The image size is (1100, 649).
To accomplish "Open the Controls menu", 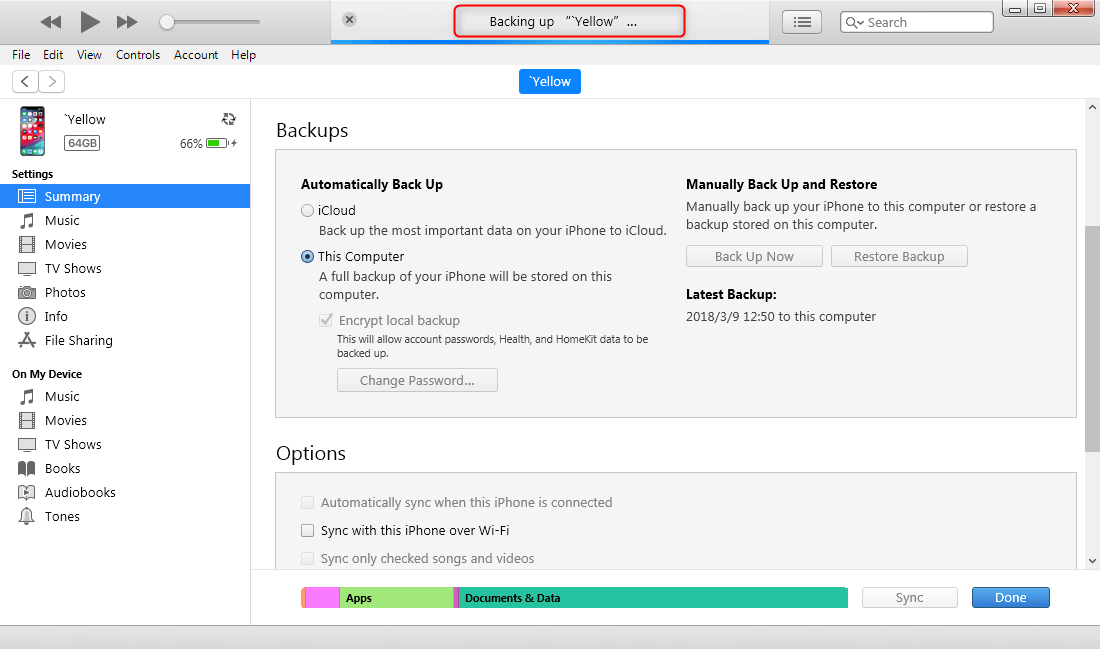I will point(138,55).
